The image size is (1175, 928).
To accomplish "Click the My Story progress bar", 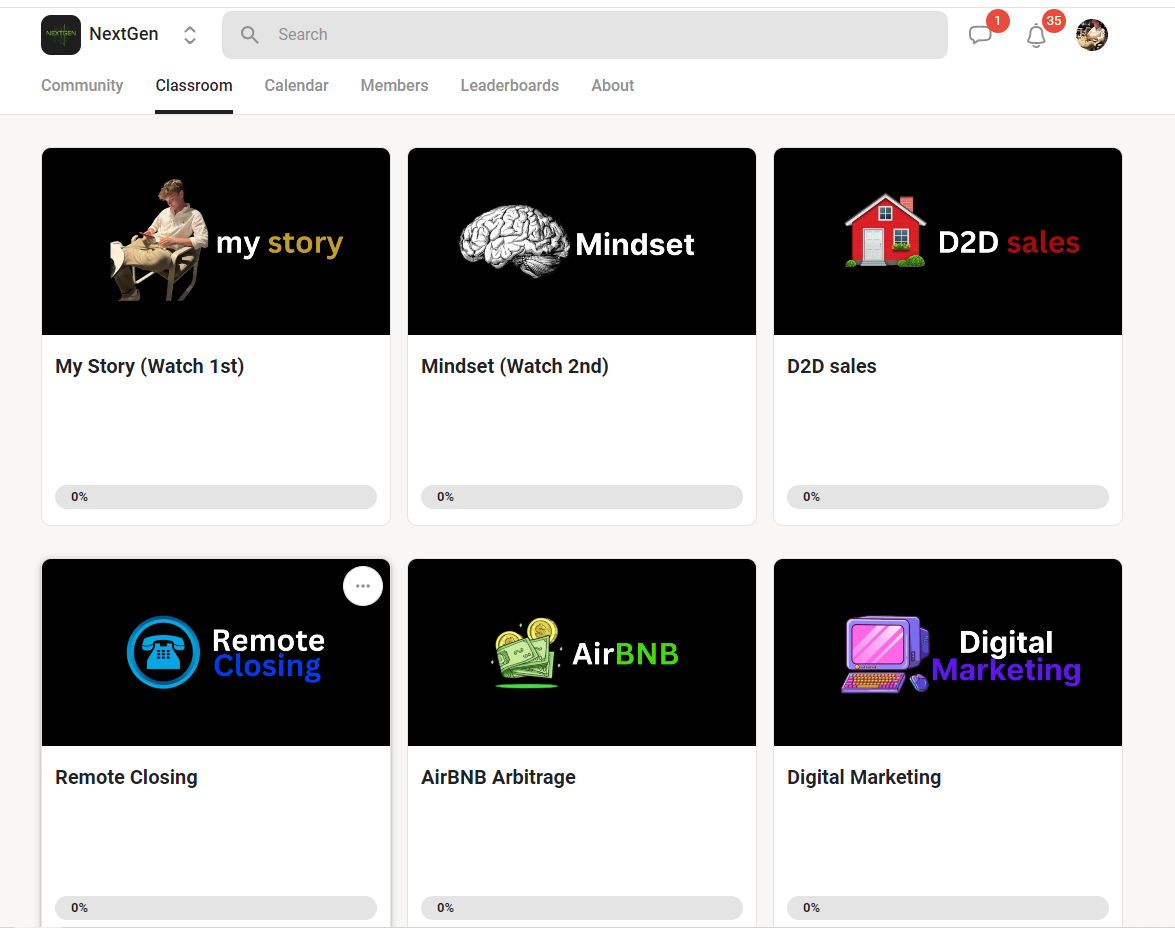I will [x=216, y=497].
